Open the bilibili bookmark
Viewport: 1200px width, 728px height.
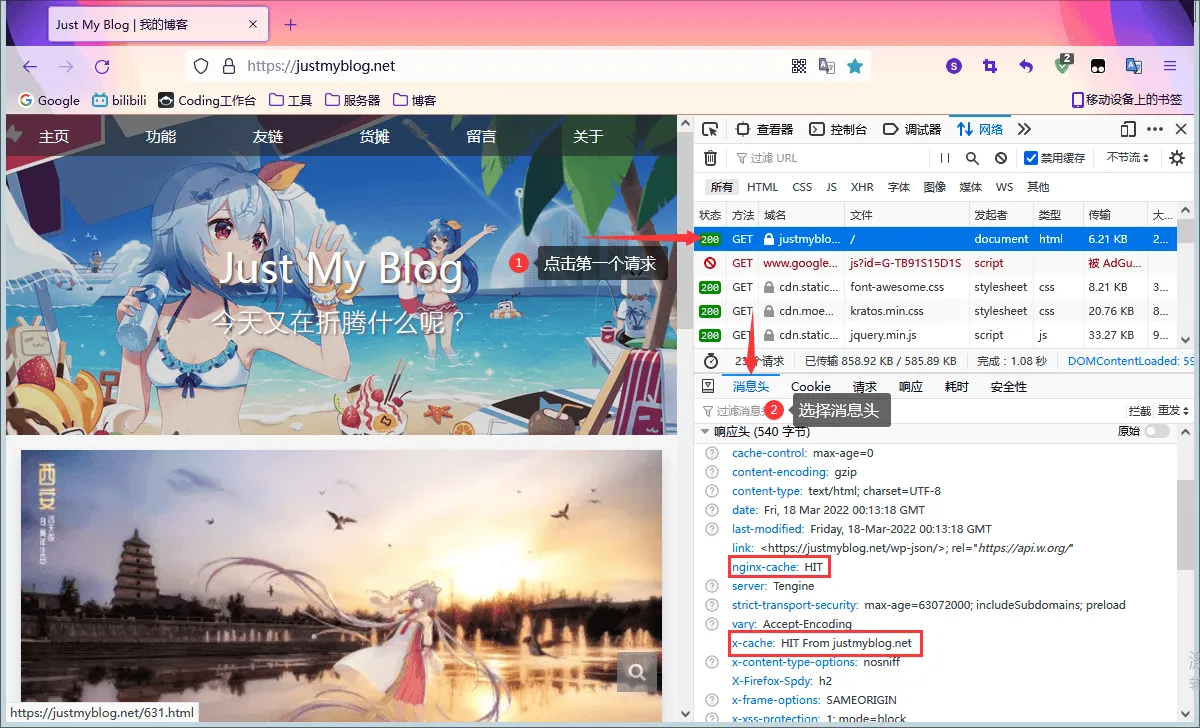click(x=120, y=100)
